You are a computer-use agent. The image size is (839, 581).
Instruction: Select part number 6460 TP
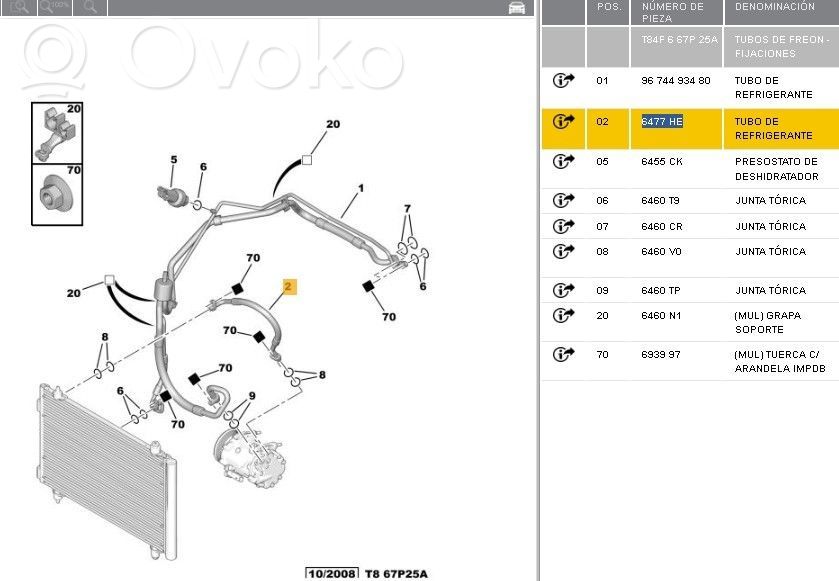661,290
